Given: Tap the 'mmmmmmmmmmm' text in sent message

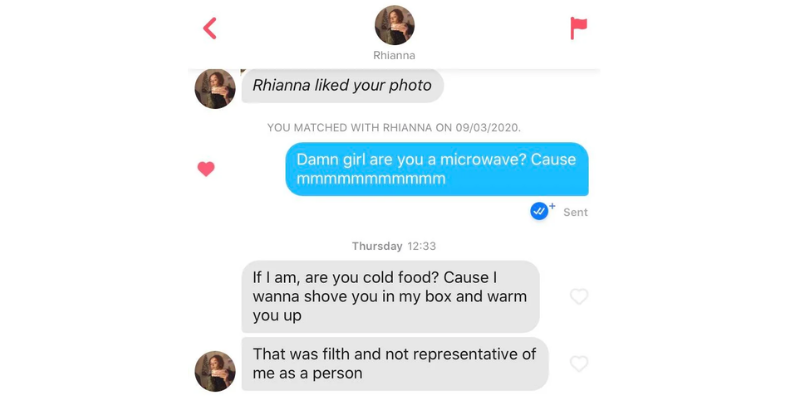Looking at the screenshot, I should (371, 179).
